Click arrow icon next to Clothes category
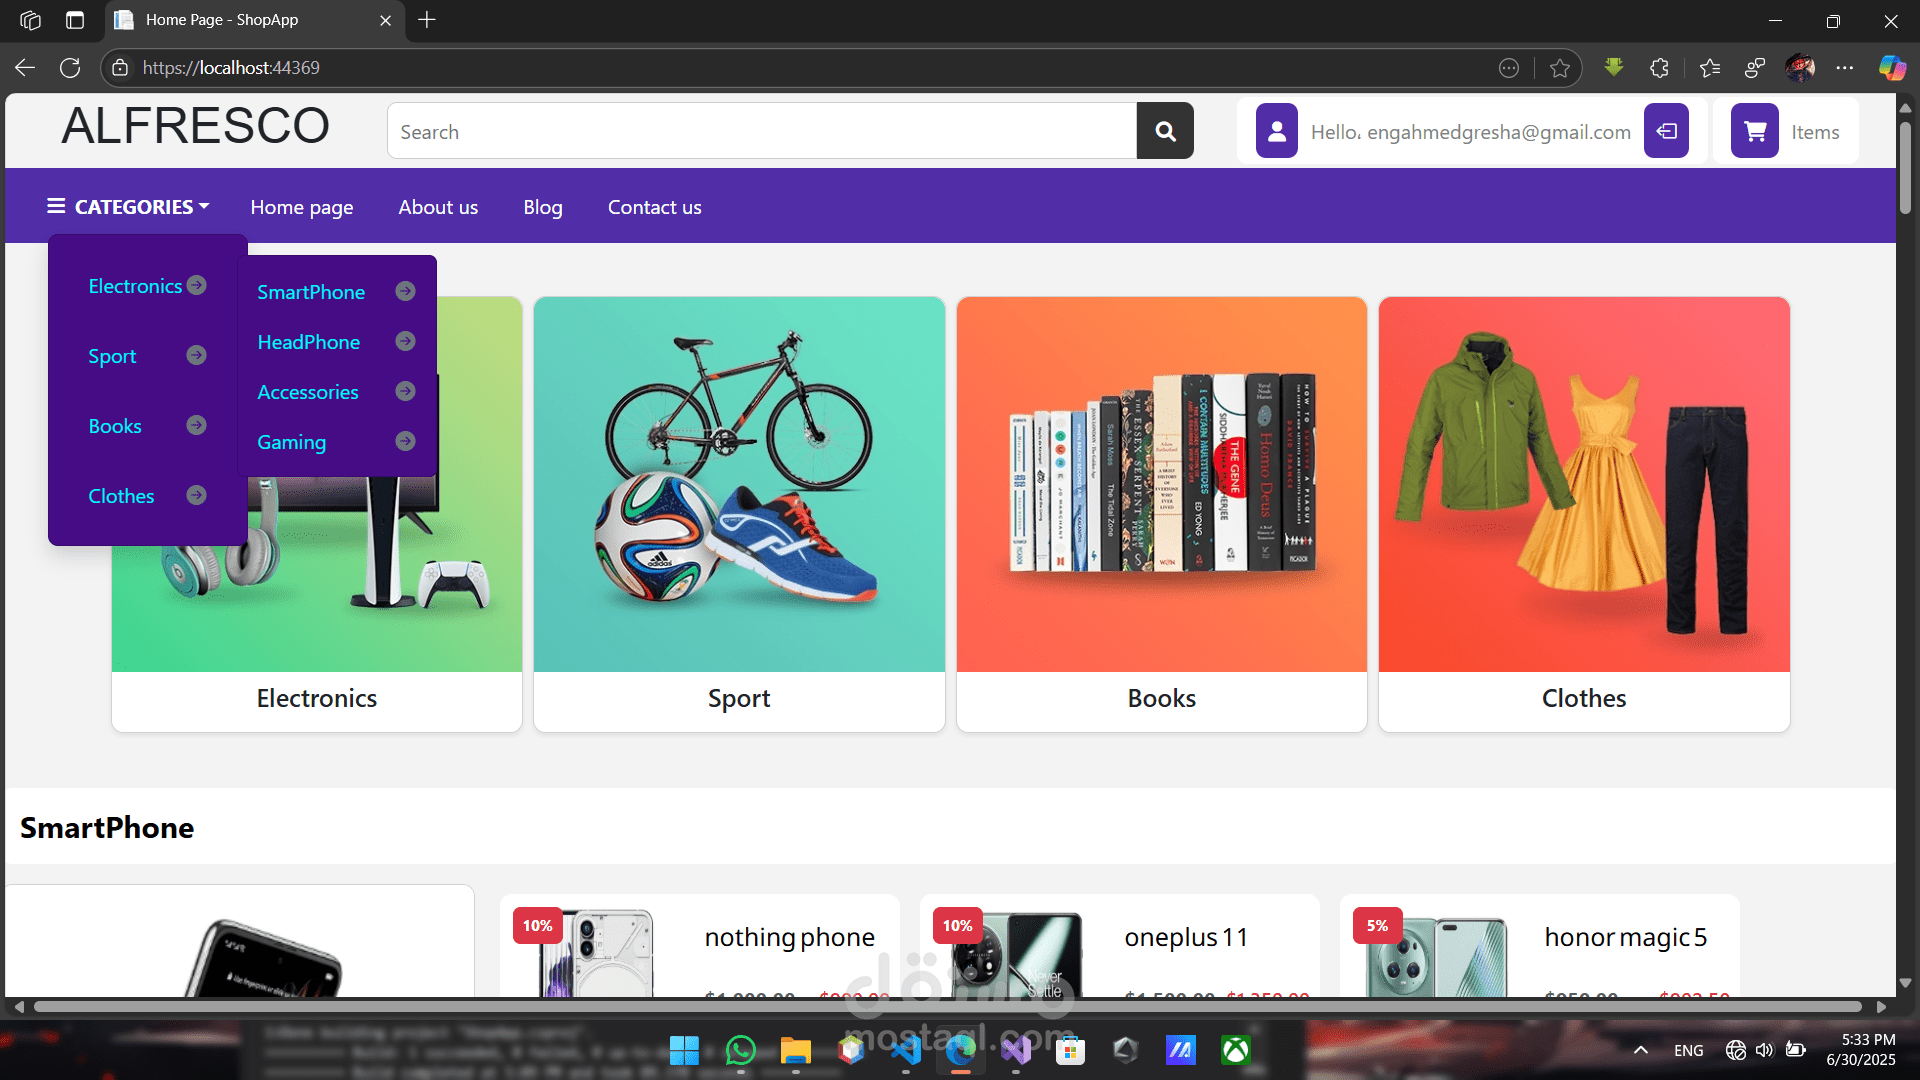 tap(197, 495)
